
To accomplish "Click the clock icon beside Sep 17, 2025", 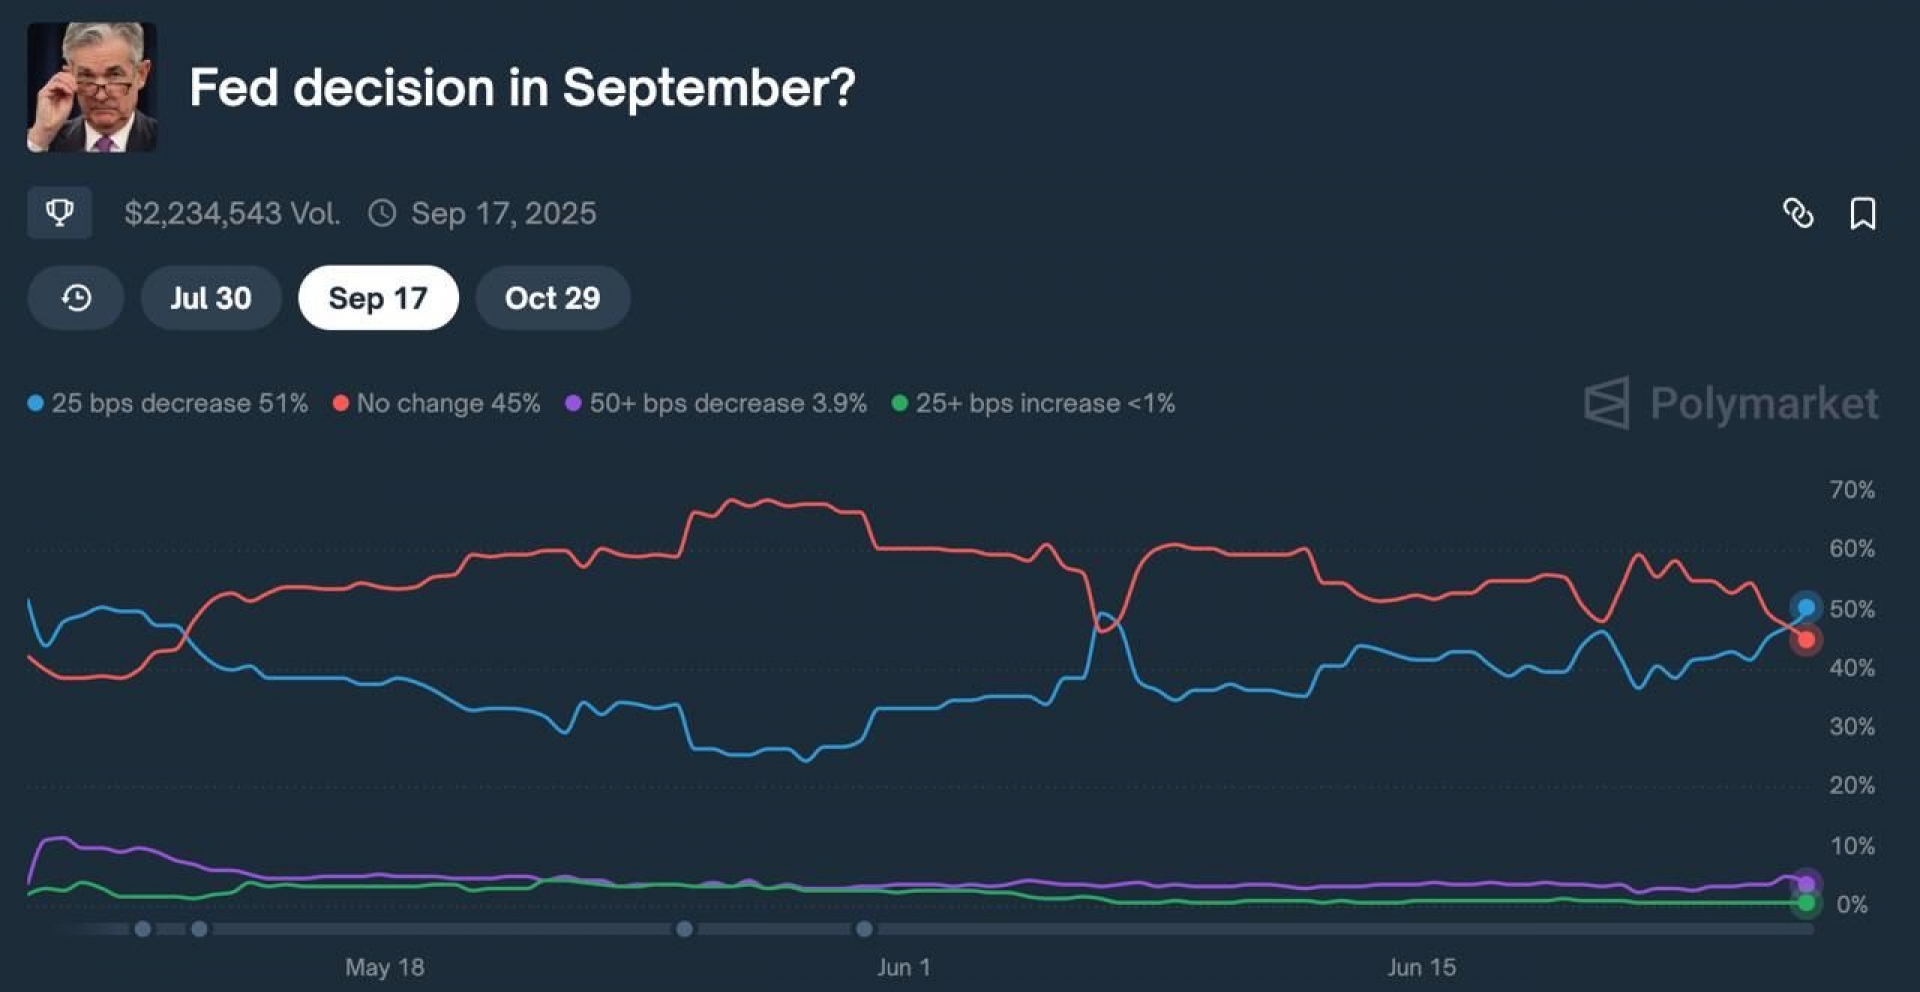I will click(382, 213).
